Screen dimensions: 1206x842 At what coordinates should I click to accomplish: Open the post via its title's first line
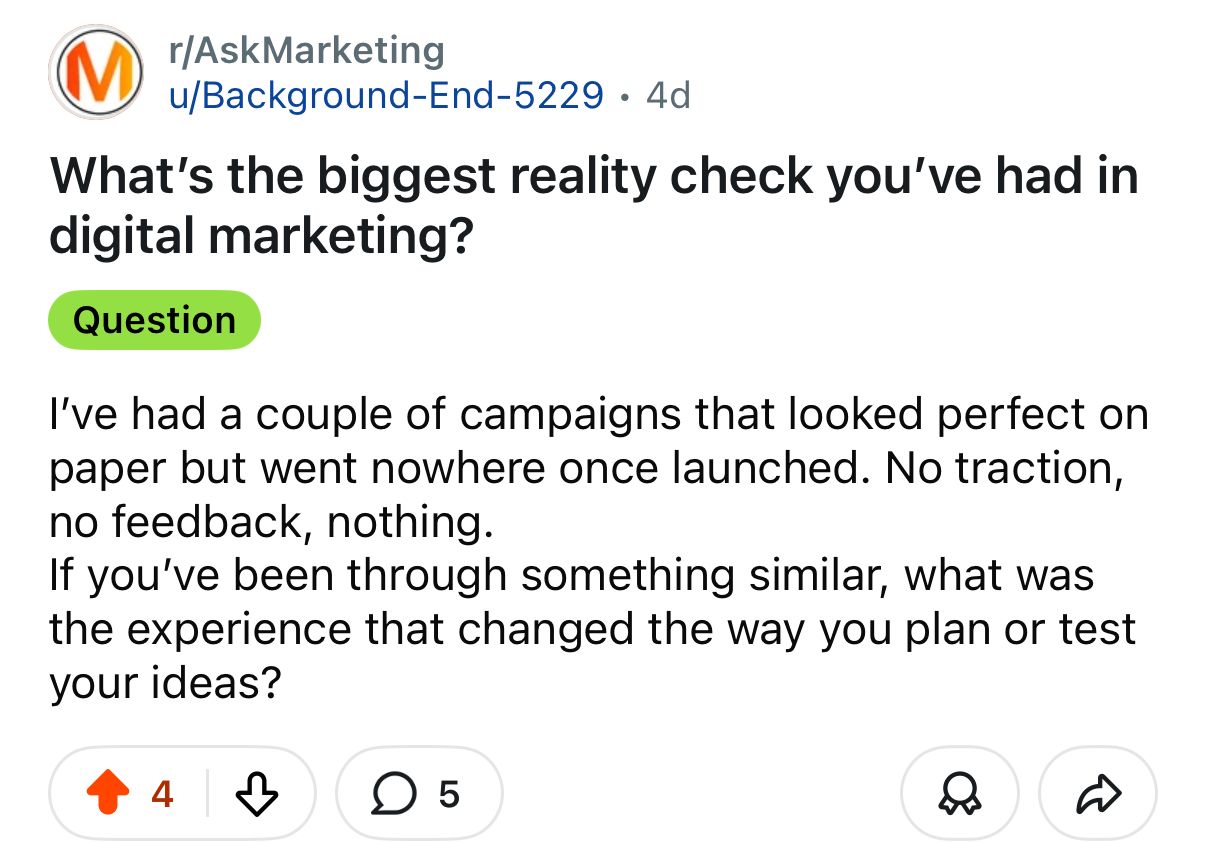pos(594,177)
